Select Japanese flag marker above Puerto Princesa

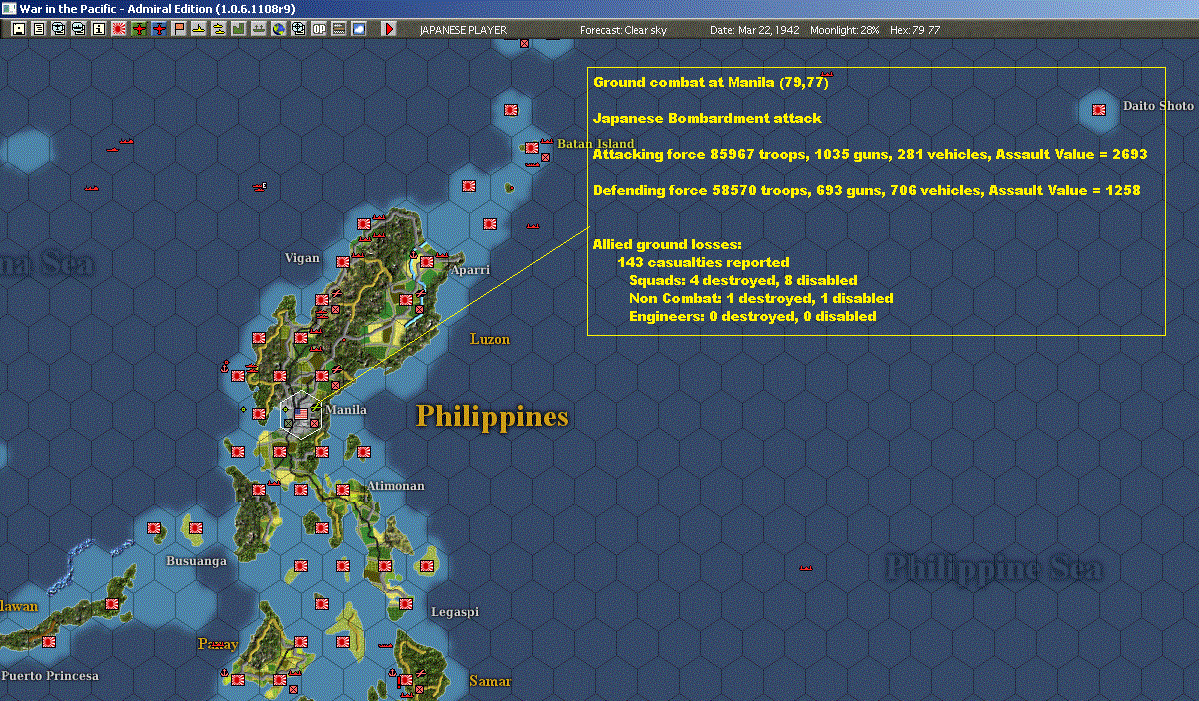coord(49,642)
